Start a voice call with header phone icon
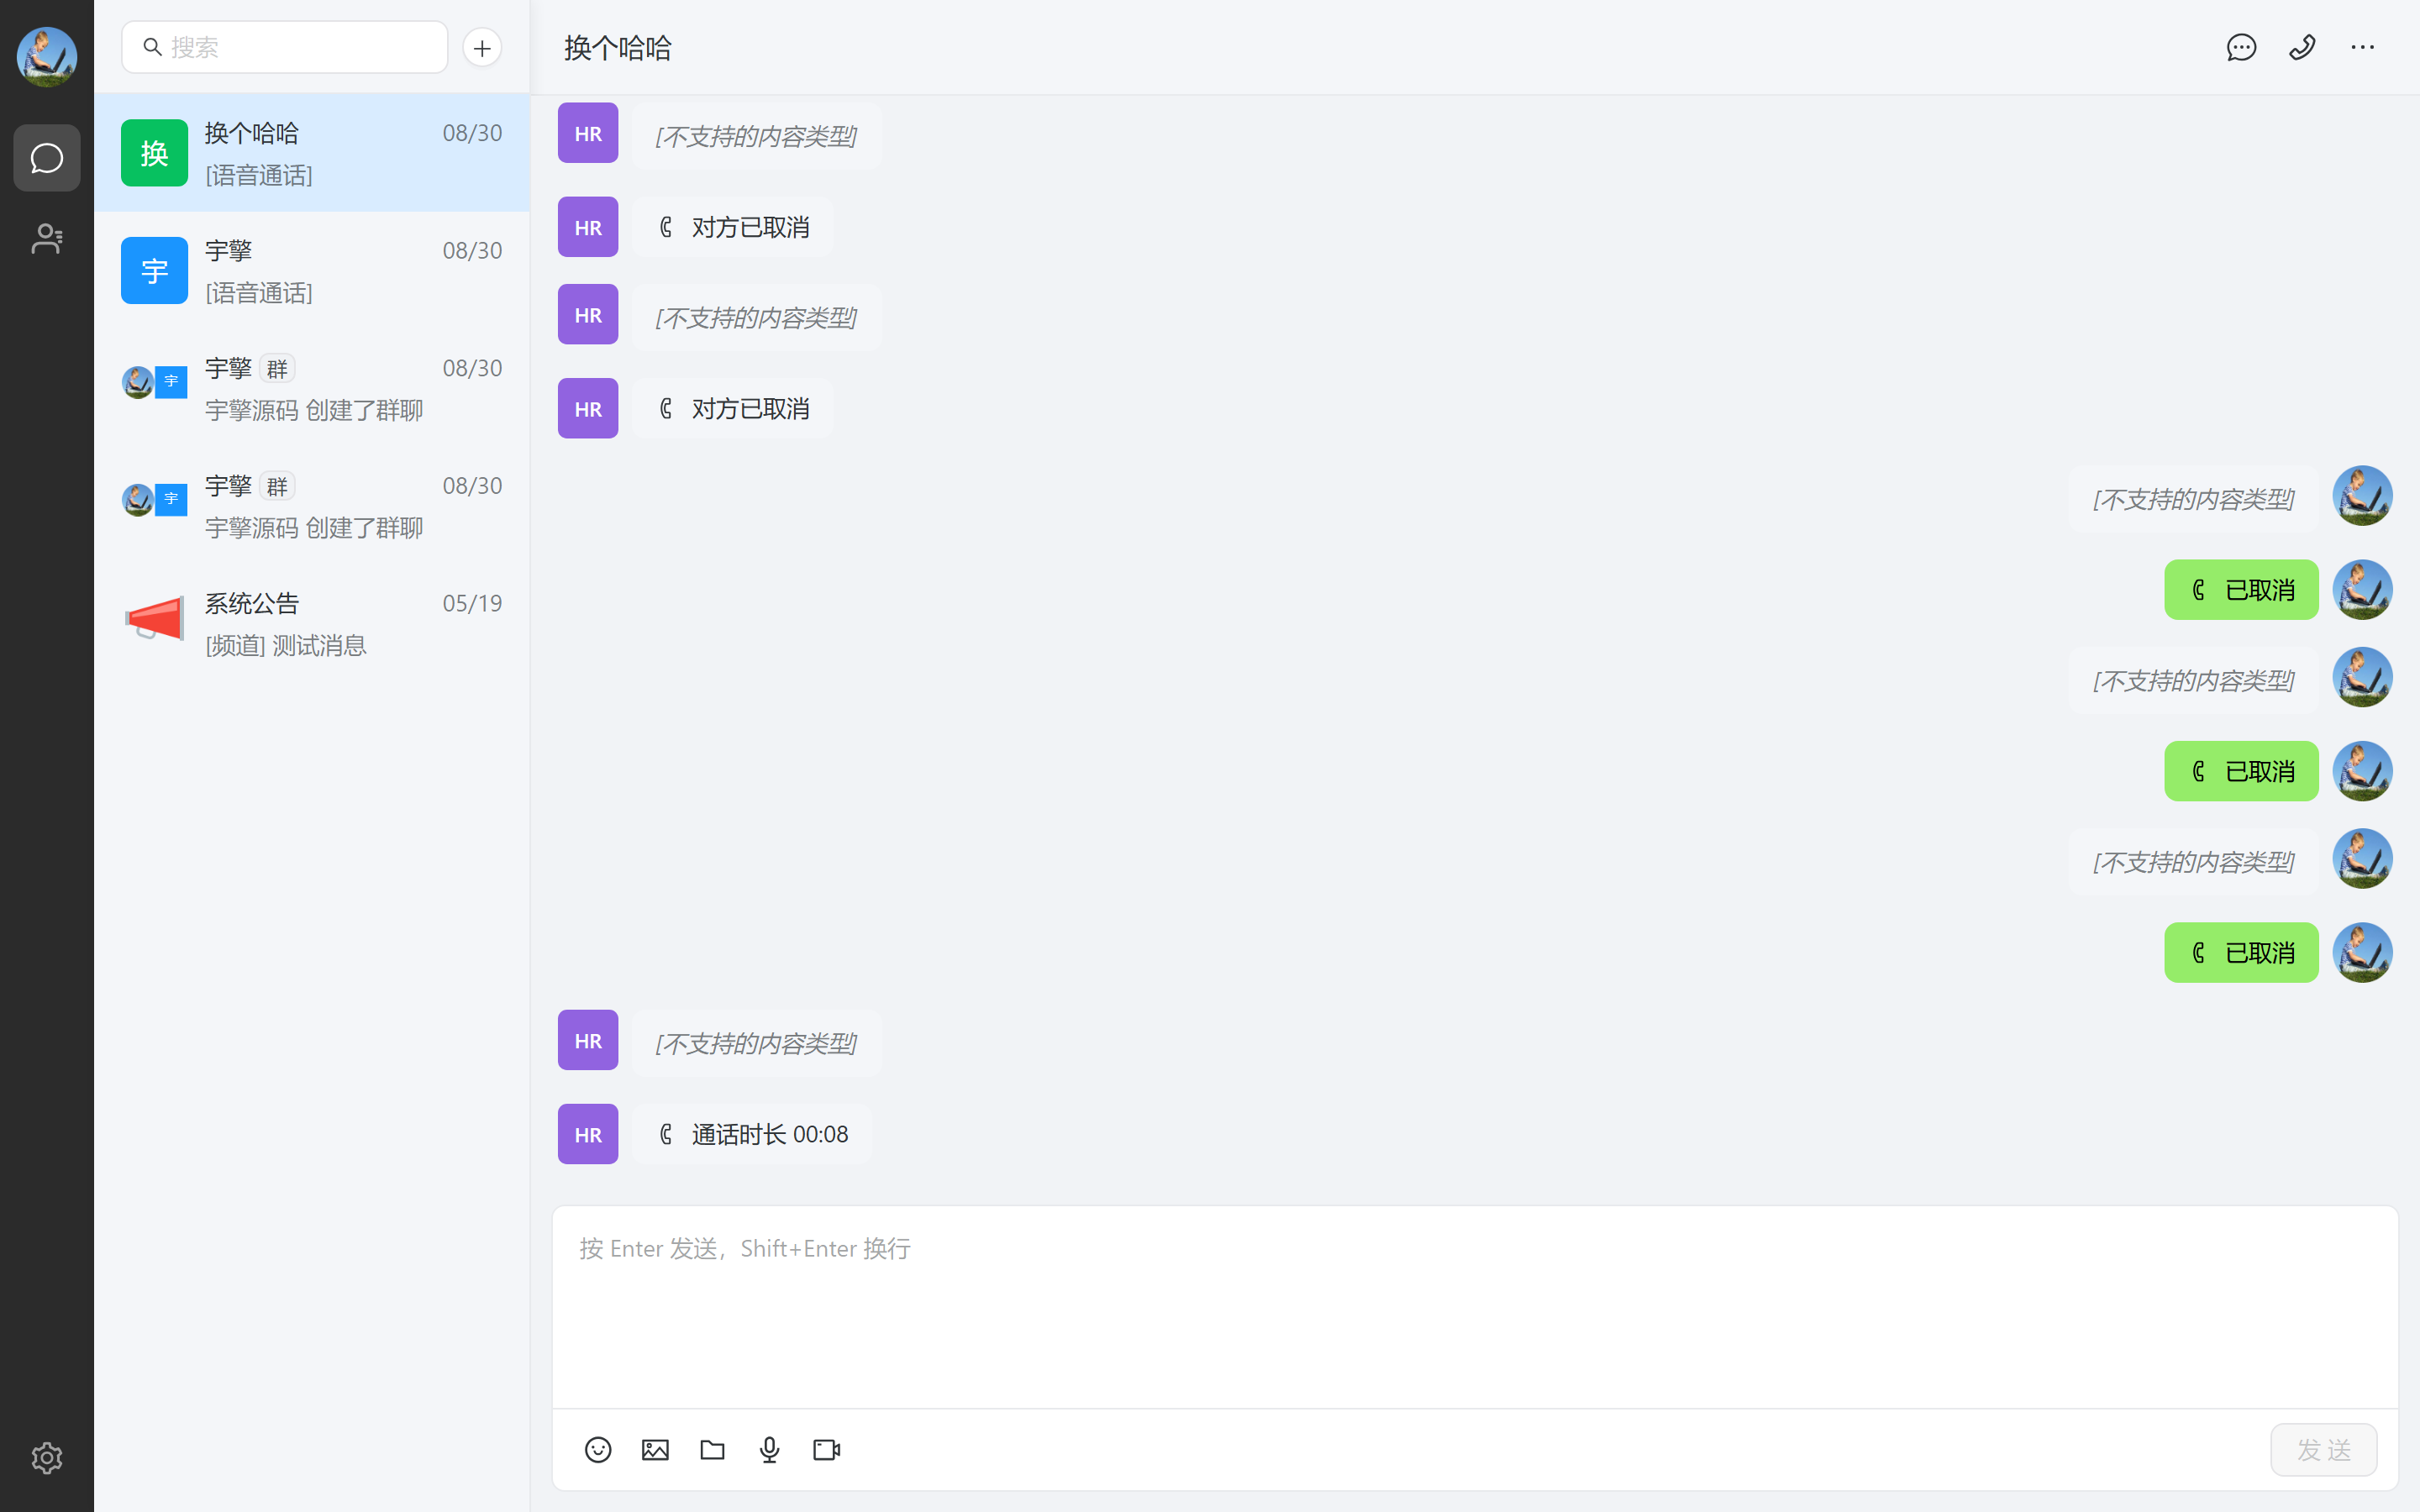The height and width of the screenshot is (1512, 2420). point(2302,47)
